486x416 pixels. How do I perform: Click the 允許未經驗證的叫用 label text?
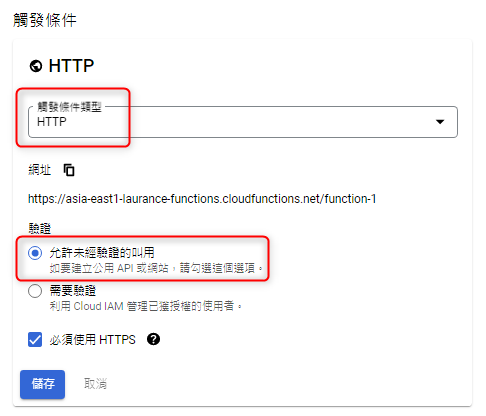pyautogui.click(x=102, y=253)
